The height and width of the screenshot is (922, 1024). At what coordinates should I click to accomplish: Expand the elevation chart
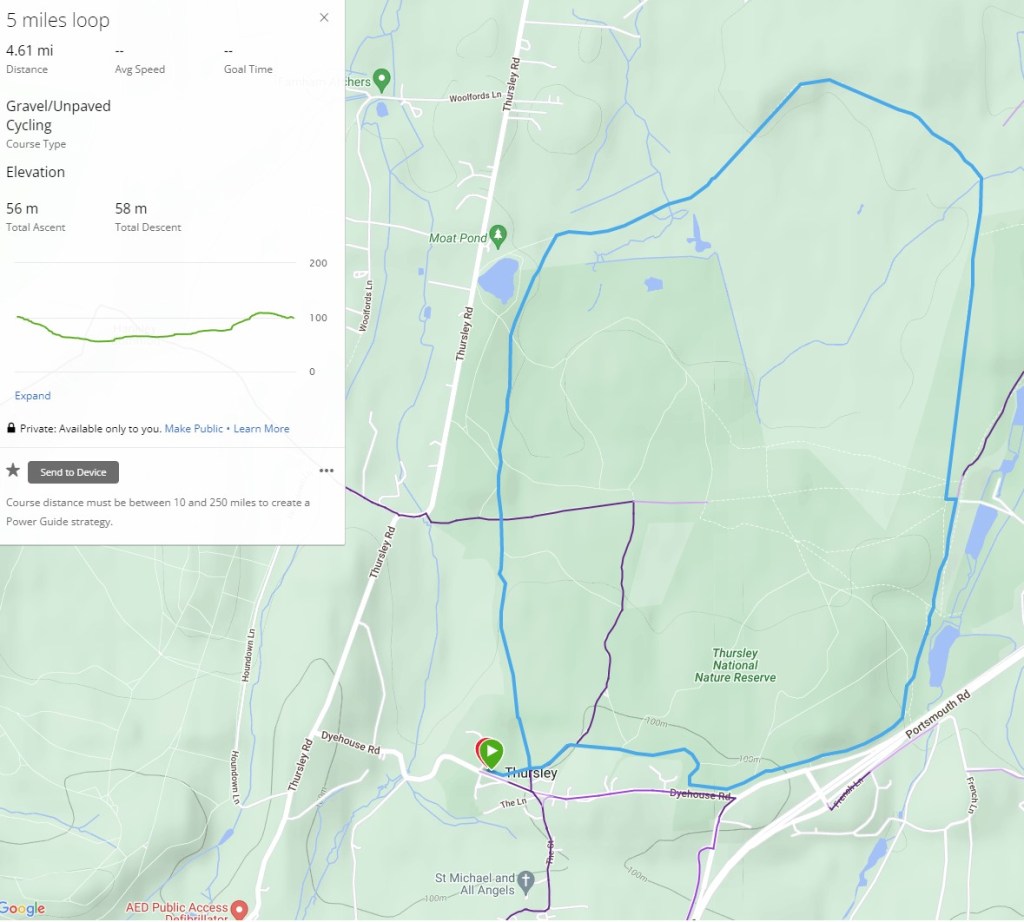(33, 396)
